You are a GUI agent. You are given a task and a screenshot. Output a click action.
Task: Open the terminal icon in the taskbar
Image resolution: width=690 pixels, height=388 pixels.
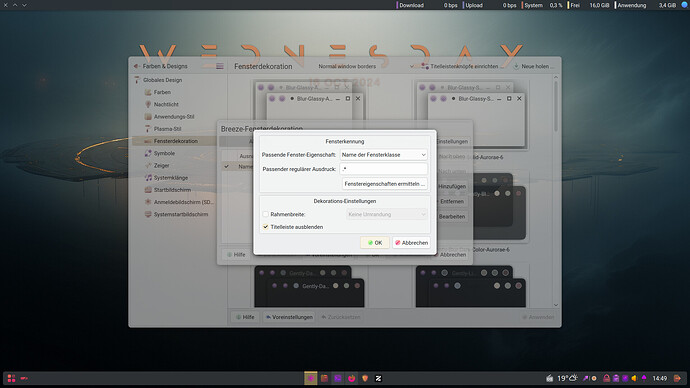click(338, 378)
